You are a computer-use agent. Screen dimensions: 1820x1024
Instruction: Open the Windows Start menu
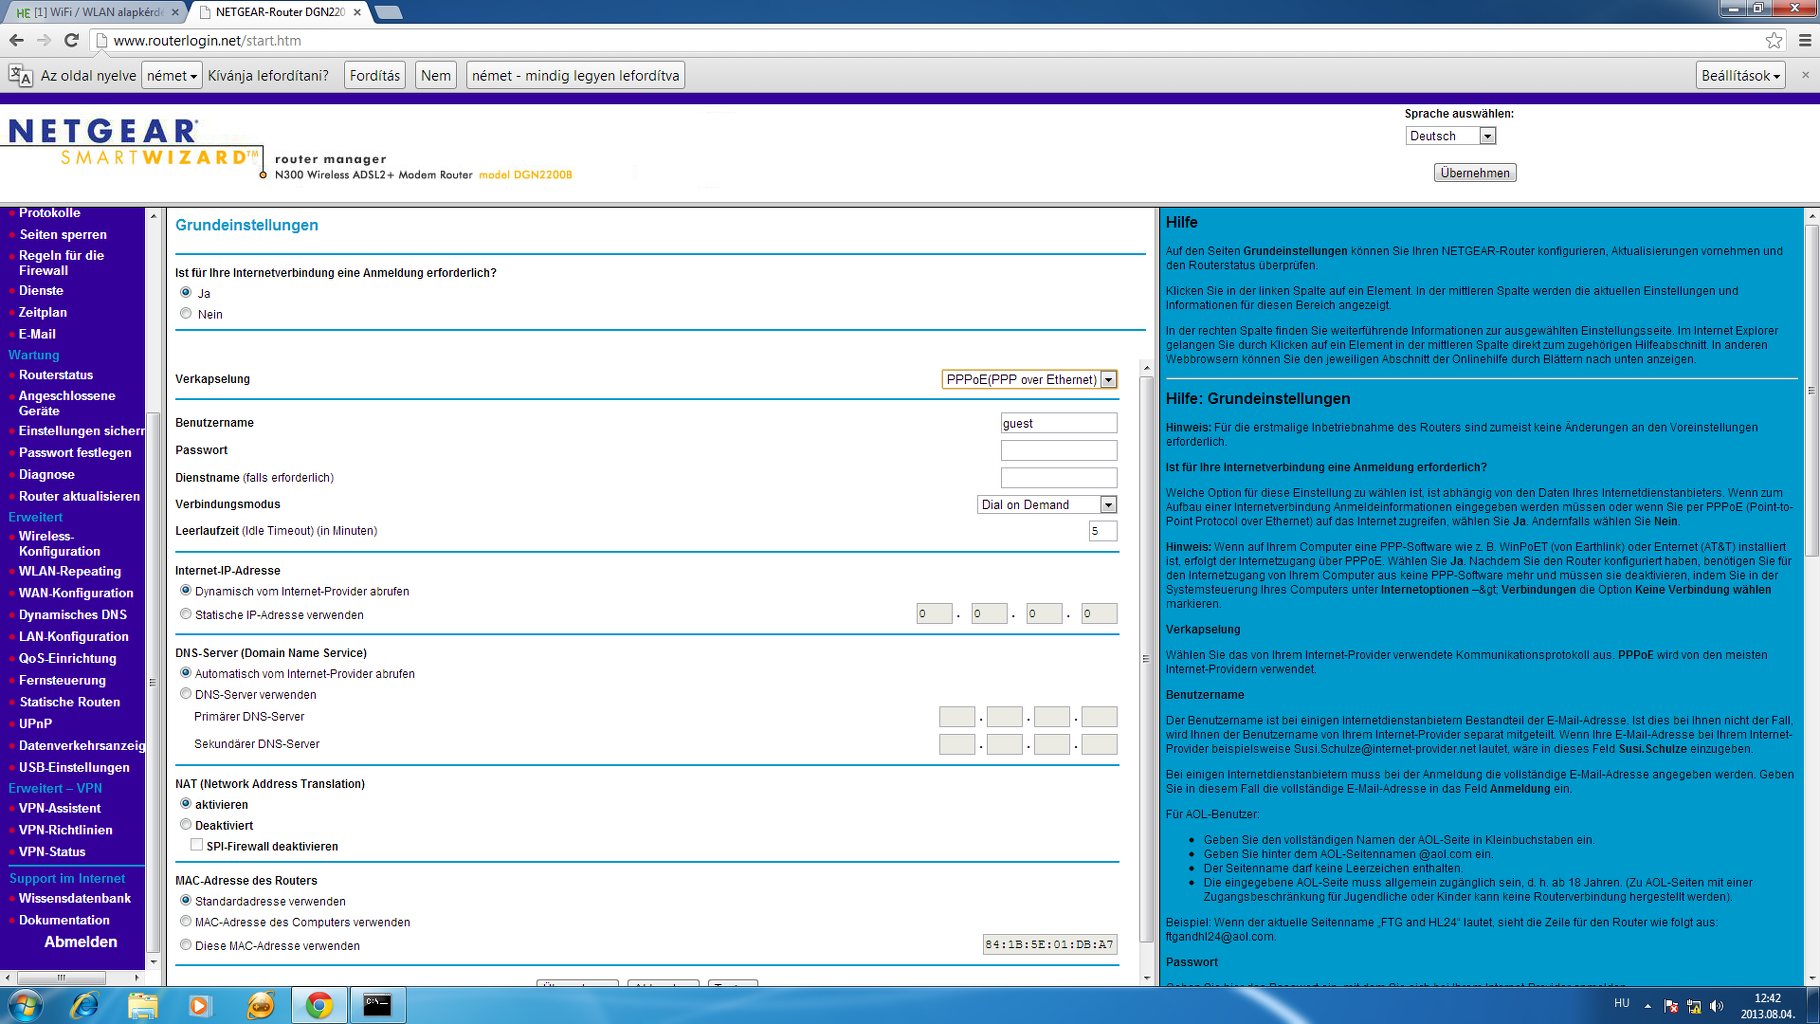pos(25,1005)
